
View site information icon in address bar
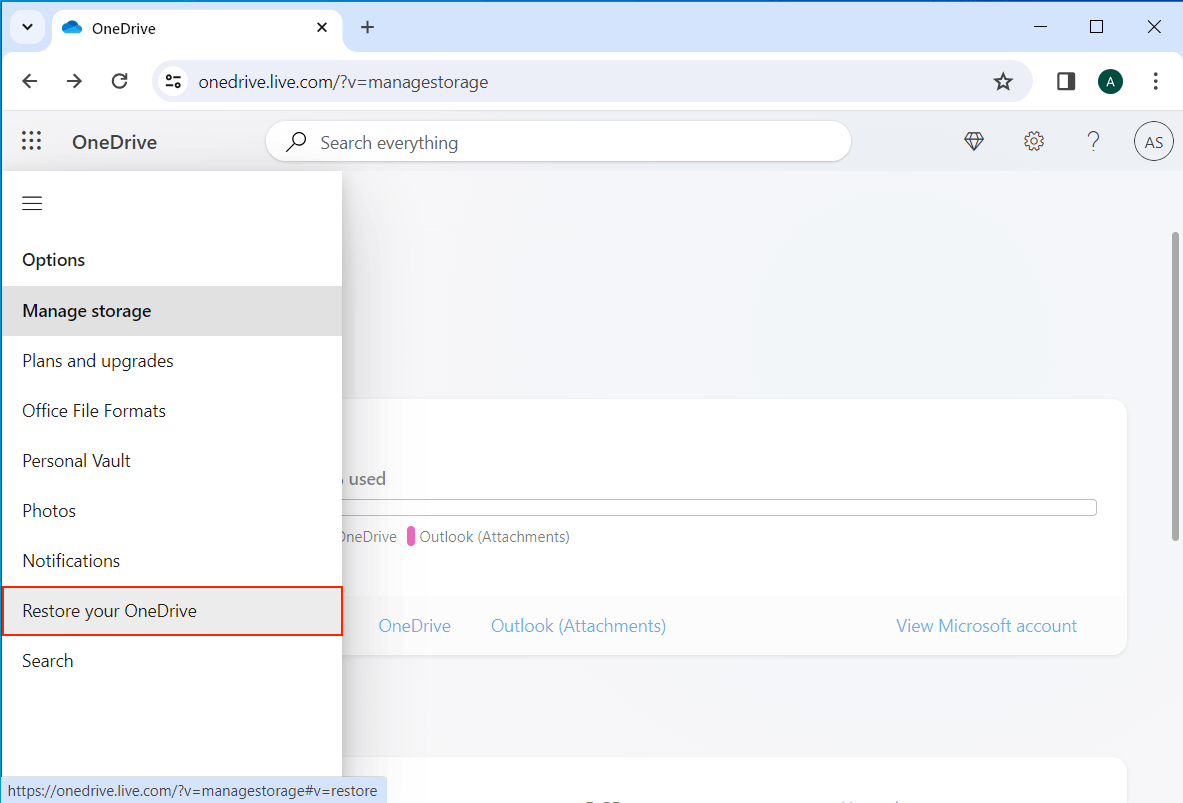click(174, 82)
